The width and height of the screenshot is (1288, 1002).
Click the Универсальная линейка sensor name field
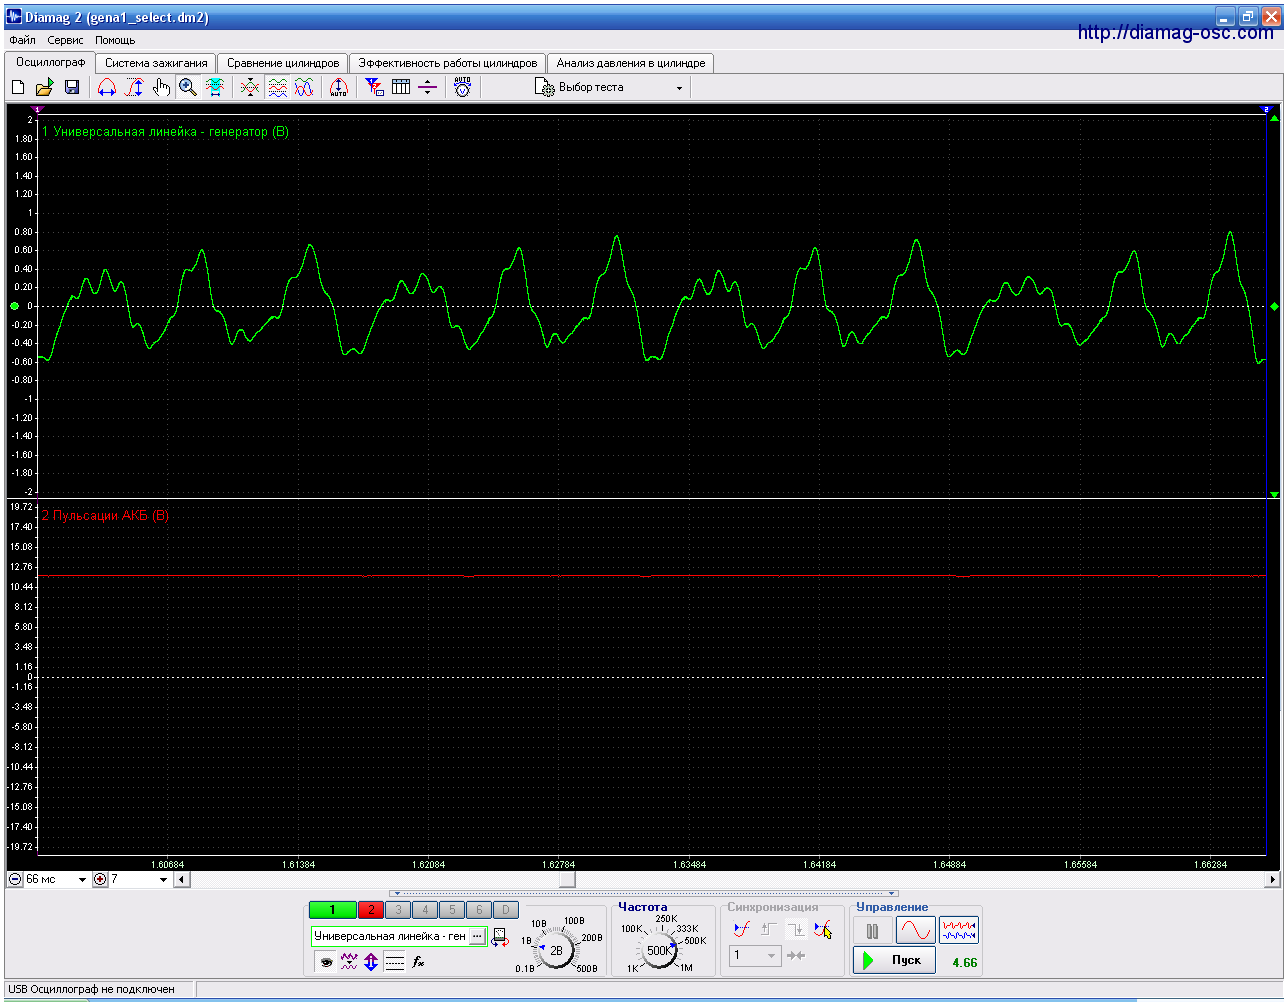point(390,936)
